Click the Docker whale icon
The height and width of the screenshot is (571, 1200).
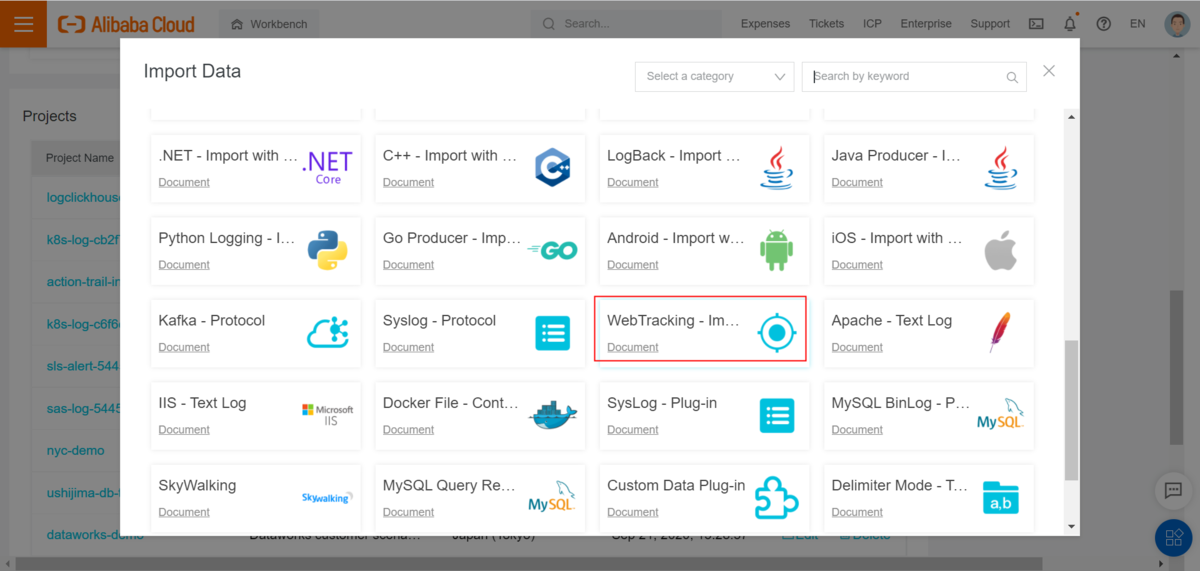552,415
